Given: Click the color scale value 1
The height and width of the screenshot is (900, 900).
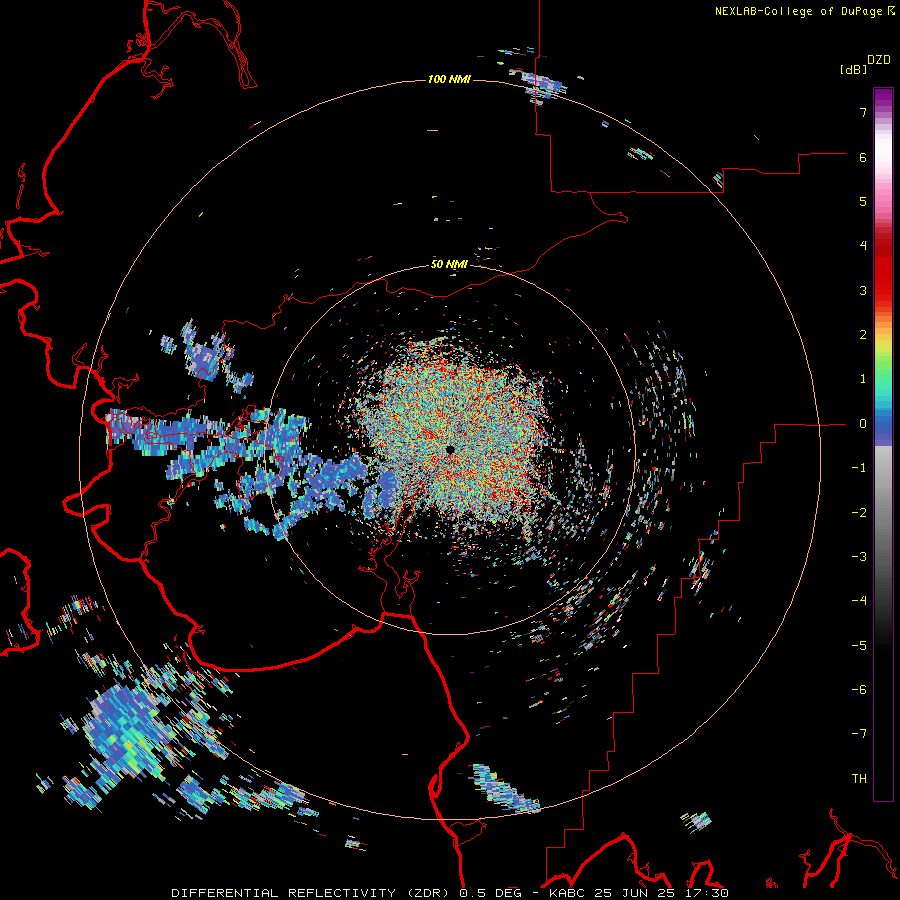Looking at the screenshot, I should (863, 379).
